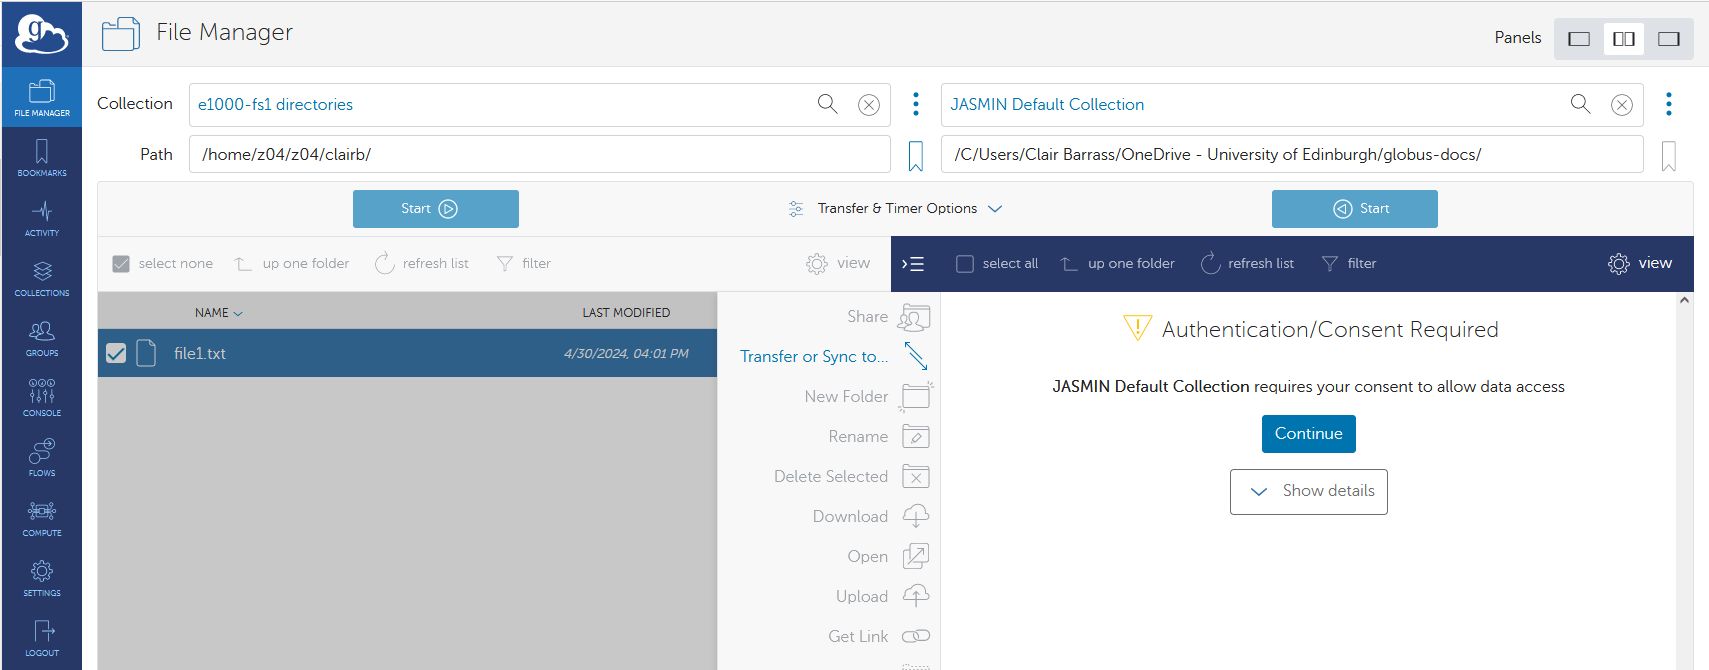Select the file1.txt file name

(x=200, y=354)
